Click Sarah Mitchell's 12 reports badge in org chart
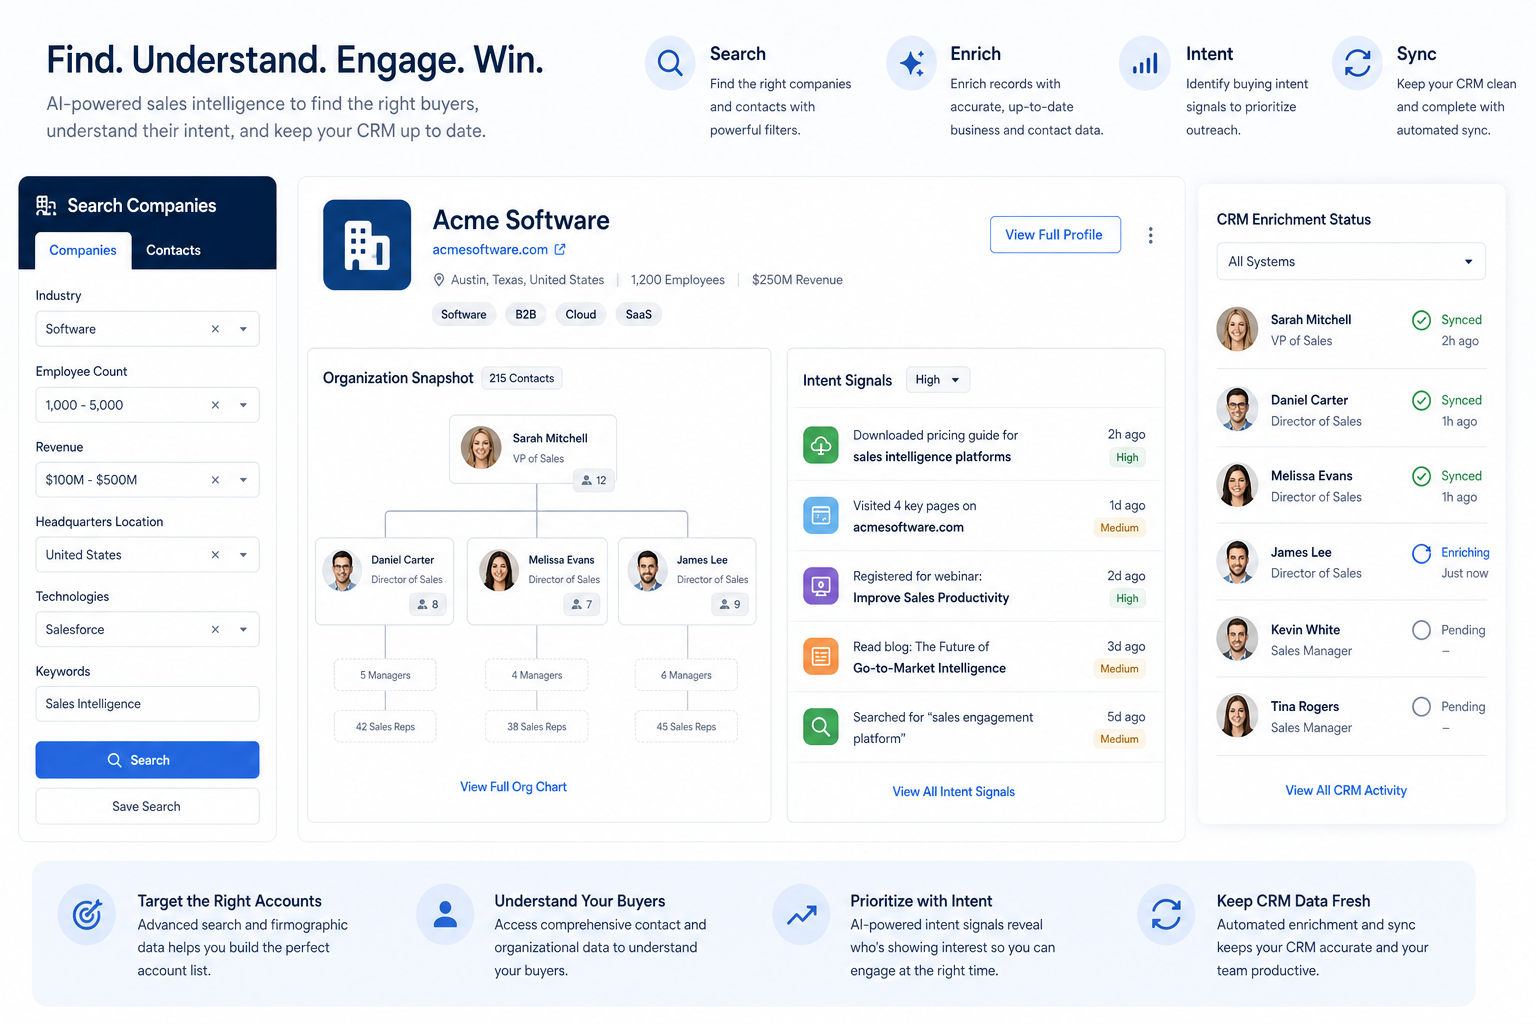 (594, 481)
